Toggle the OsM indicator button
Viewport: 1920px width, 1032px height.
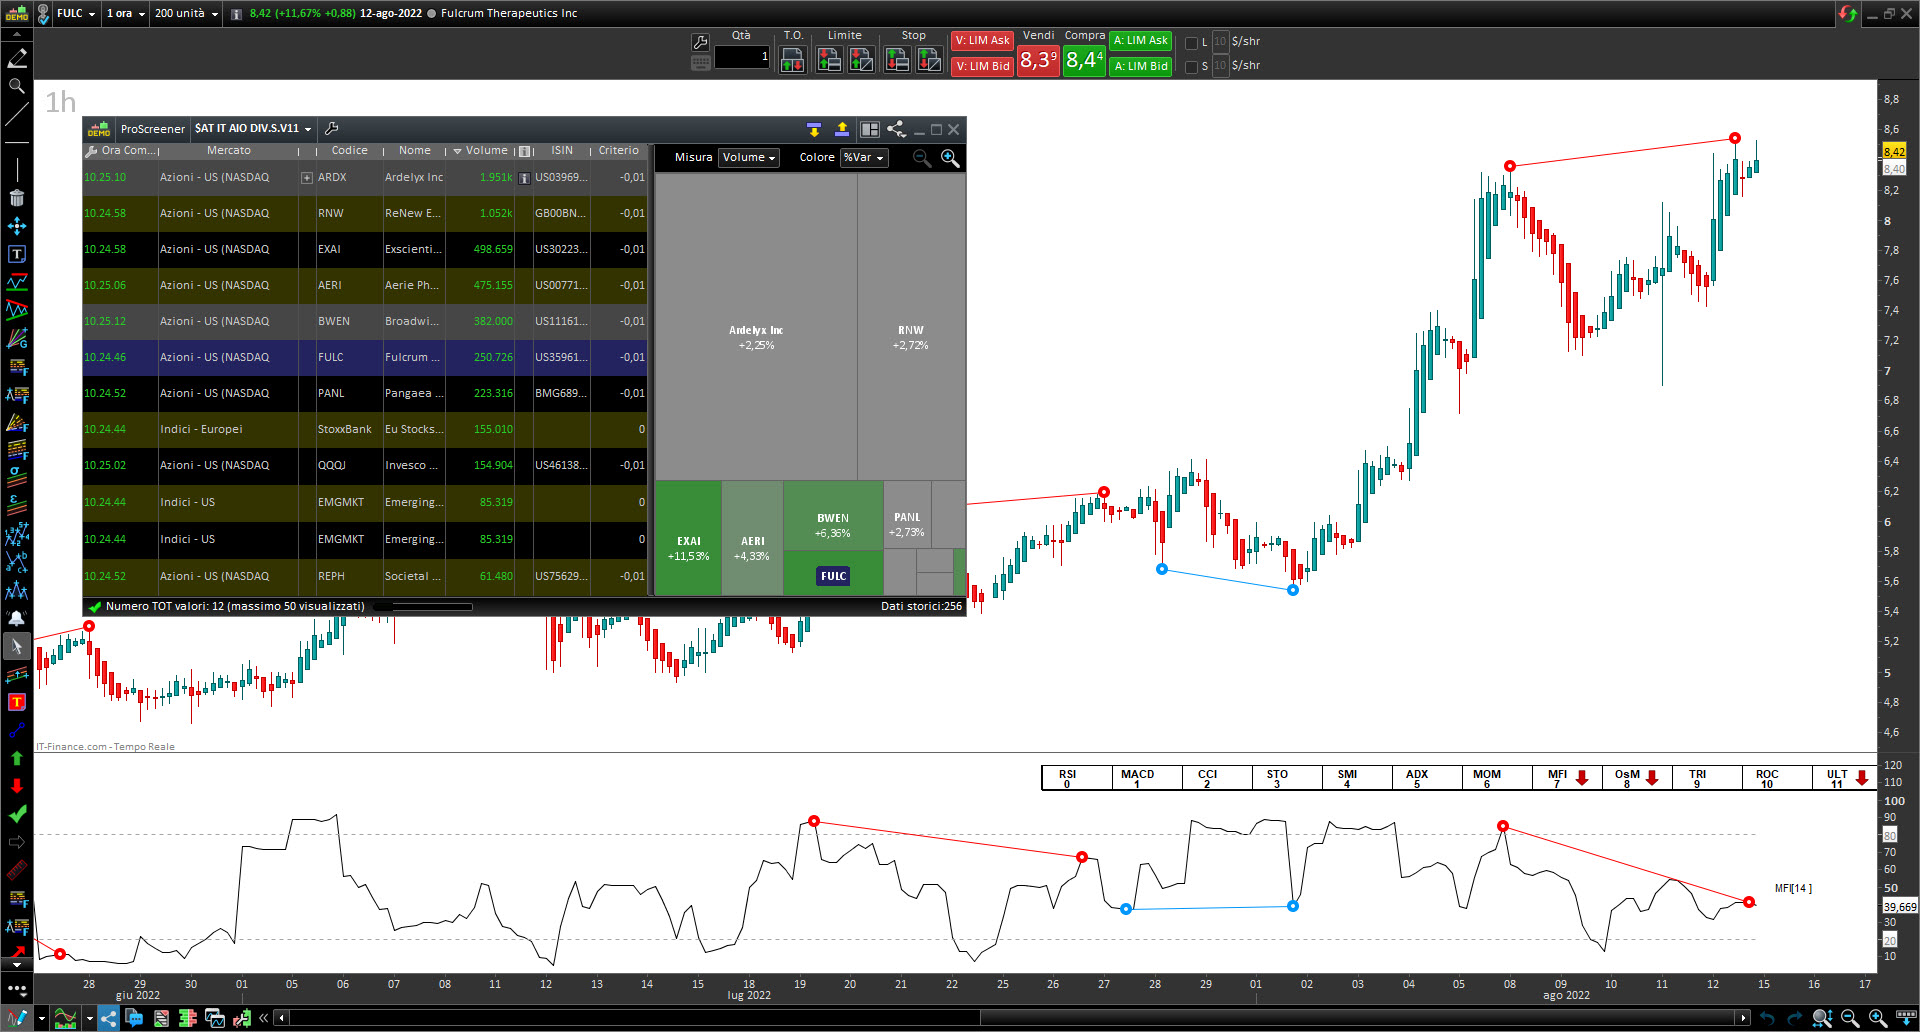(1637, 778)
